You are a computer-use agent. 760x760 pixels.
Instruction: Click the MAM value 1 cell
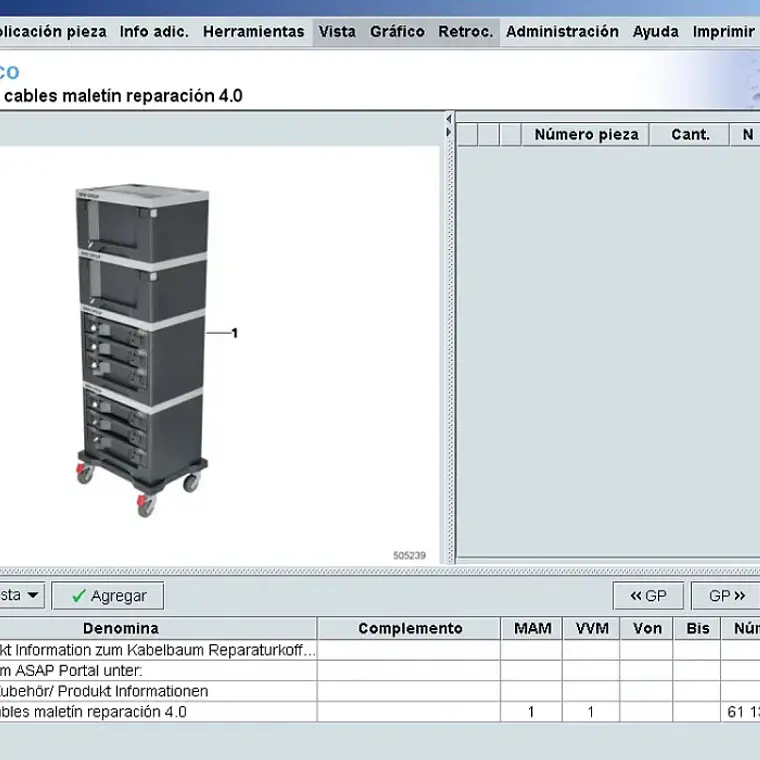point(531,712)
